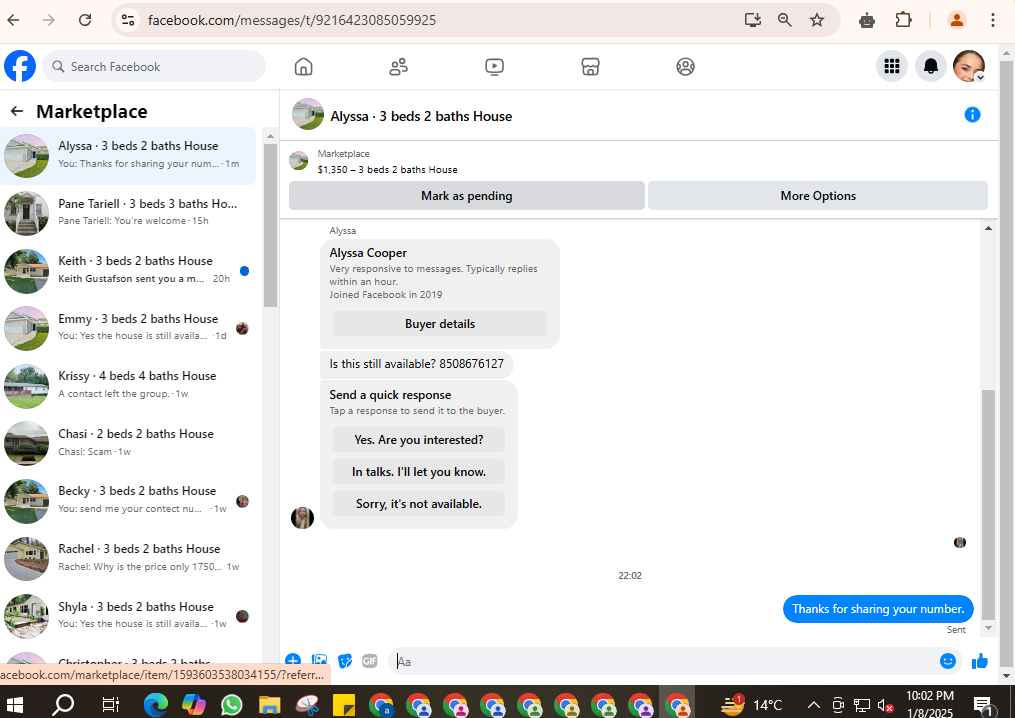Click the chat header listing thumbnail
Screen dimensions: 1015x718
307,115
